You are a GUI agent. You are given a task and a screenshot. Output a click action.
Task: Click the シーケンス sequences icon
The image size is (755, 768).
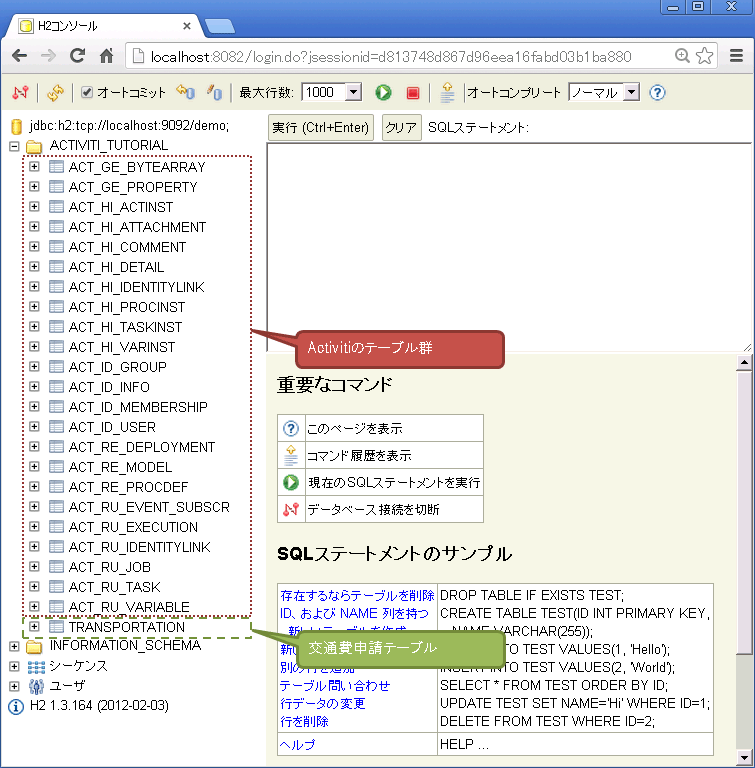pyautogui.click(x=36, y=667)
